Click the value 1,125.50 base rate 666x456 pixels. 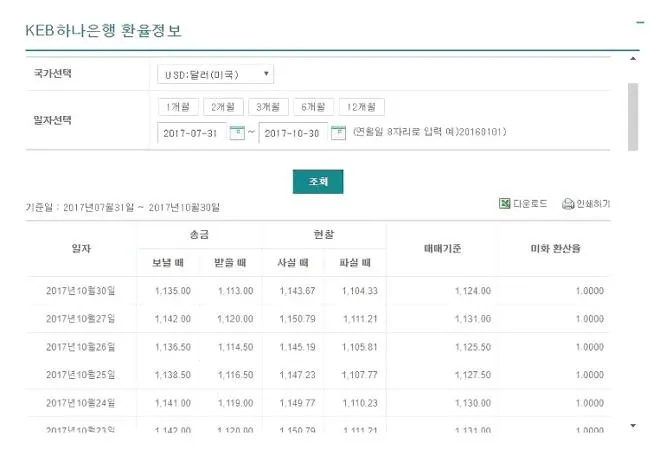coord(473,347)
